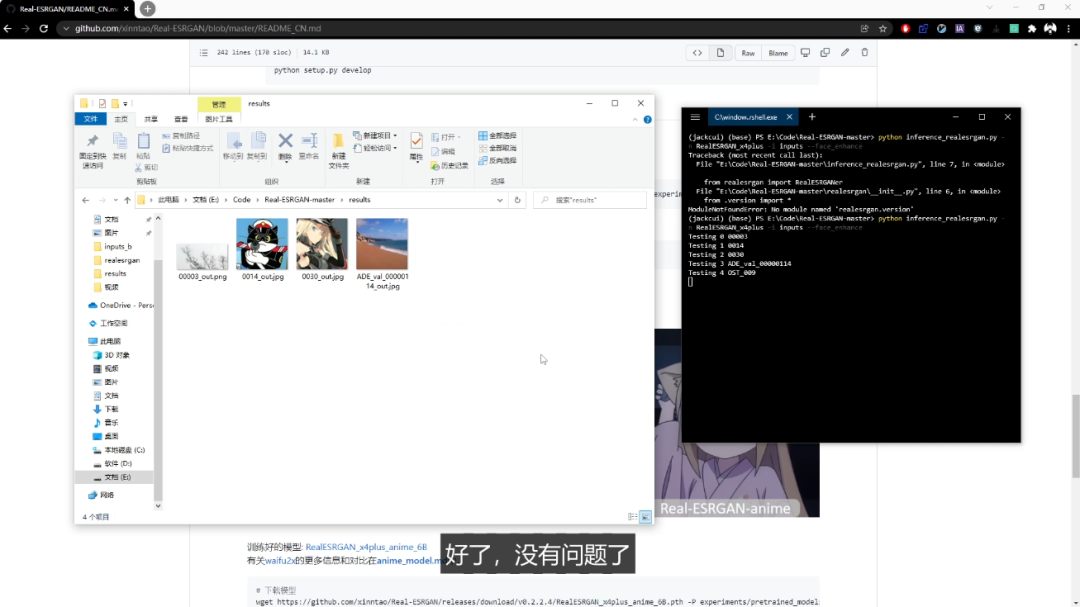Open the address bar history dropdown

pyautogui.click(x=500, y=200)
